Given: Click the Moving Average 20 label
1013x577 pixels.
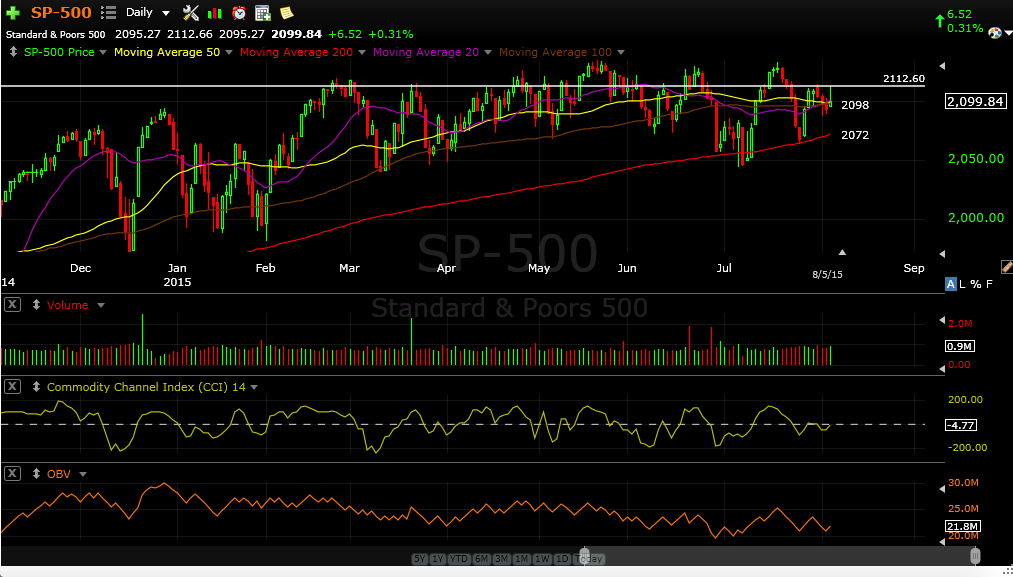Looking at the screenshot, I should coord(426,52).
